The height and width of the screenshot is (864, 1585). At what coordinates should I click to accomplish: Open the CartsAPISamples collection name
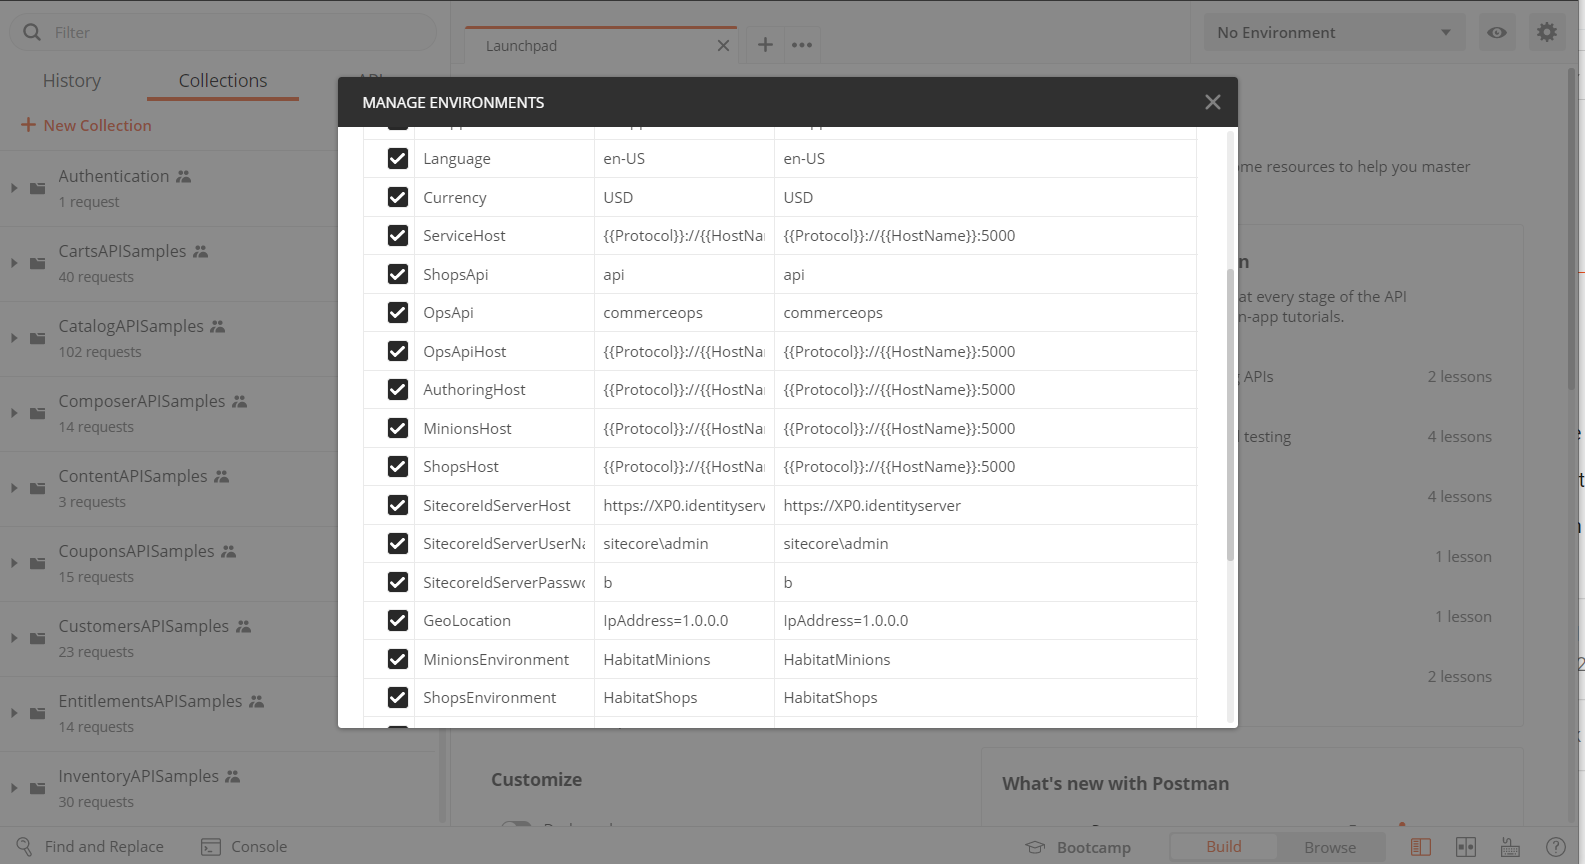[x=122, y=251]
